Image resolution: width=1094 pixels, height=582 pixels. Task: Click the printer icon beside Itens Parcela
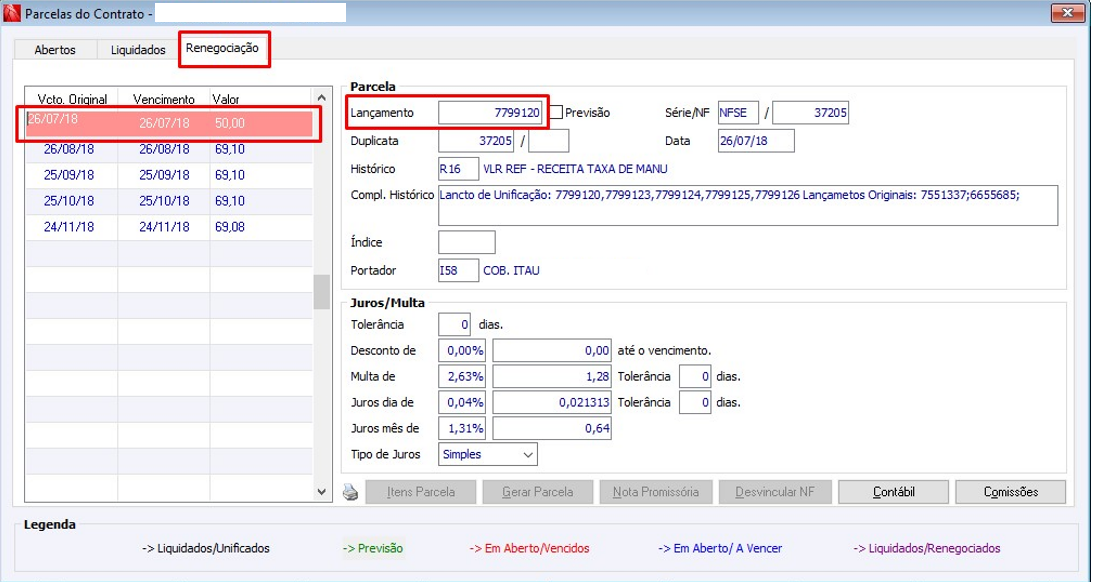pyautogui.click(x=350, y=493)
